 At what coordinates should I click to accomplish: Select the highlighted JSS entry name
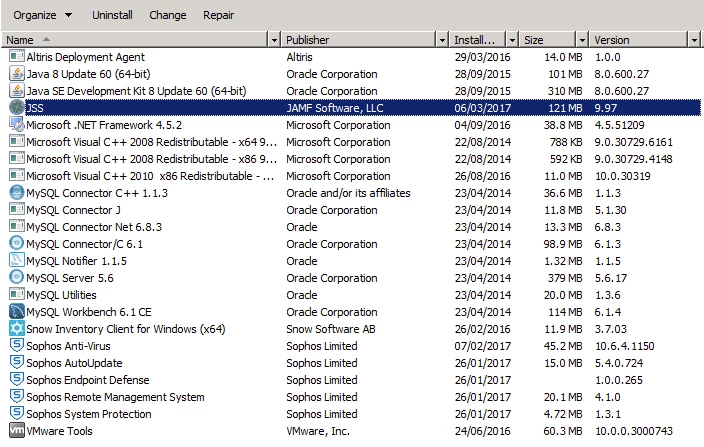pyautogui.click(x=35, y=108)
